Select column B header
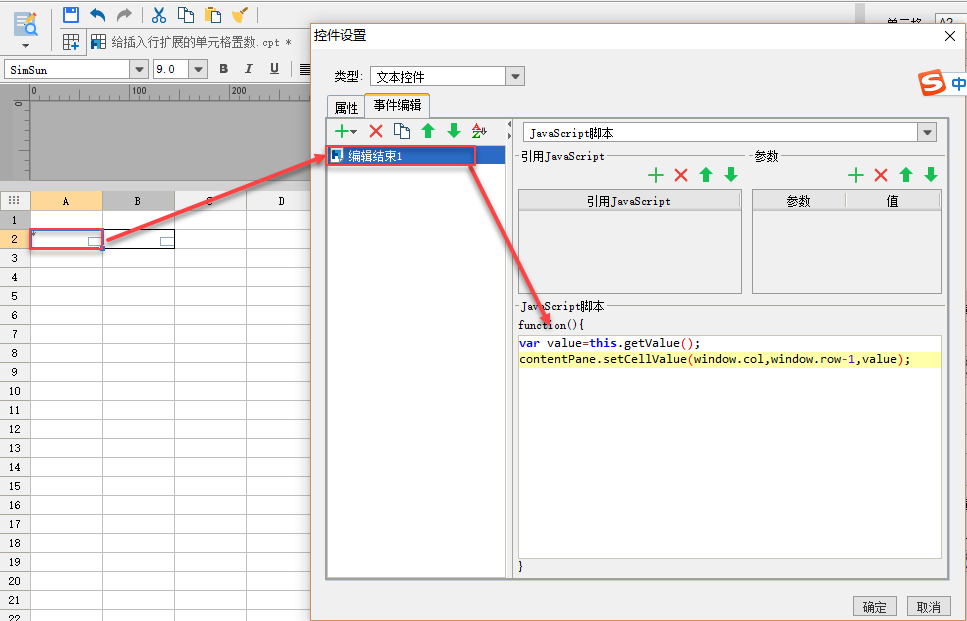 point(138,201)
